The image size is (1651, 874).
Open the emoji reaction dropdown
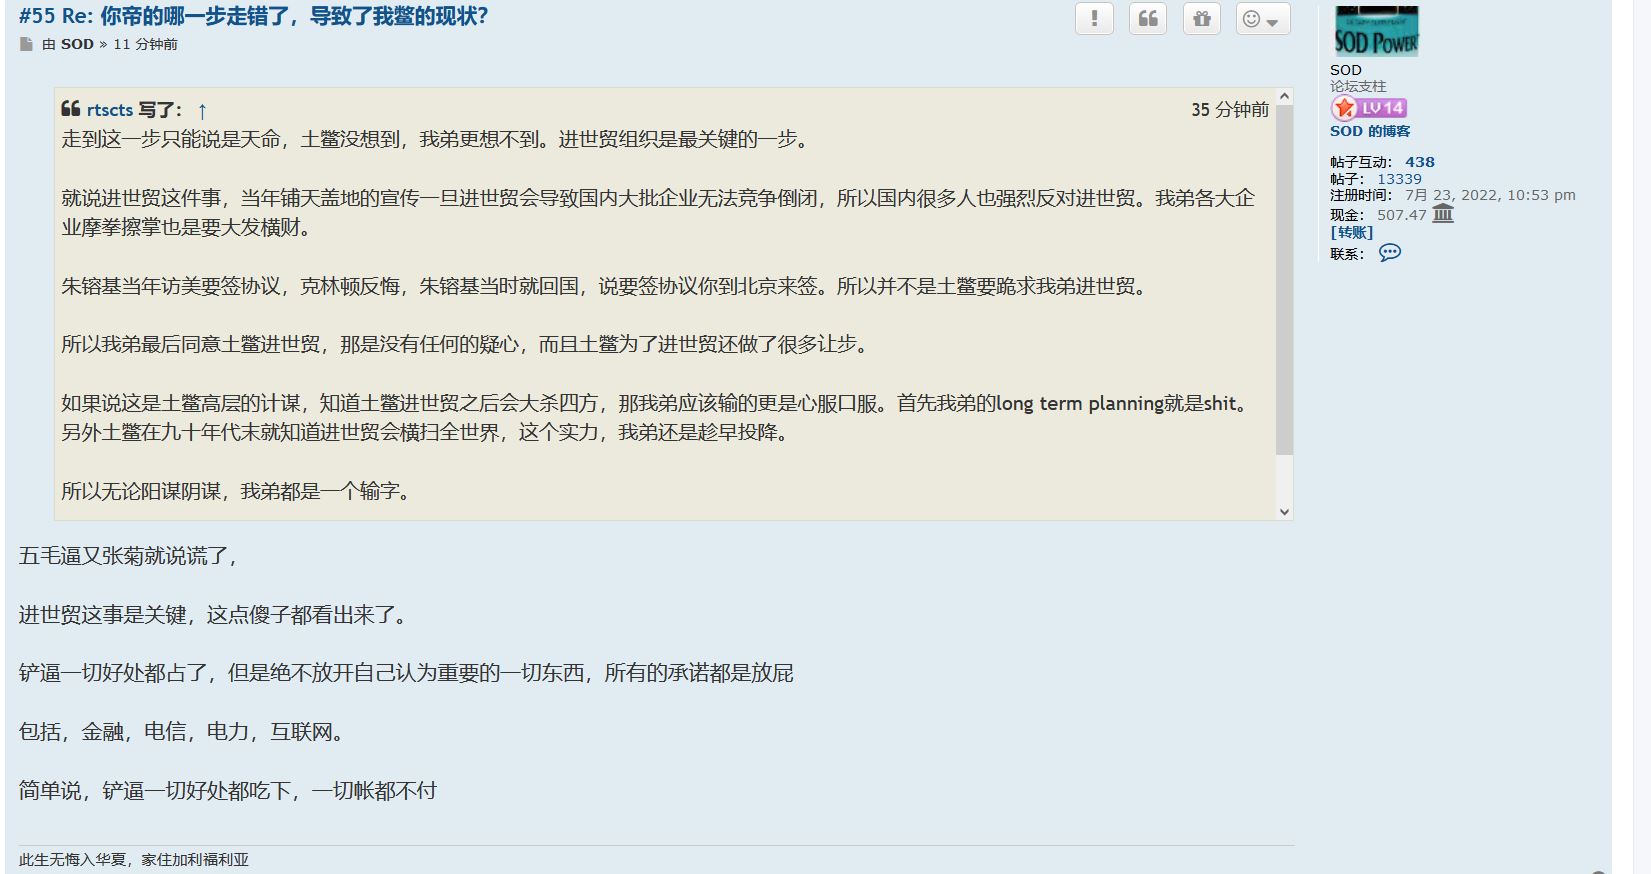1263,18
